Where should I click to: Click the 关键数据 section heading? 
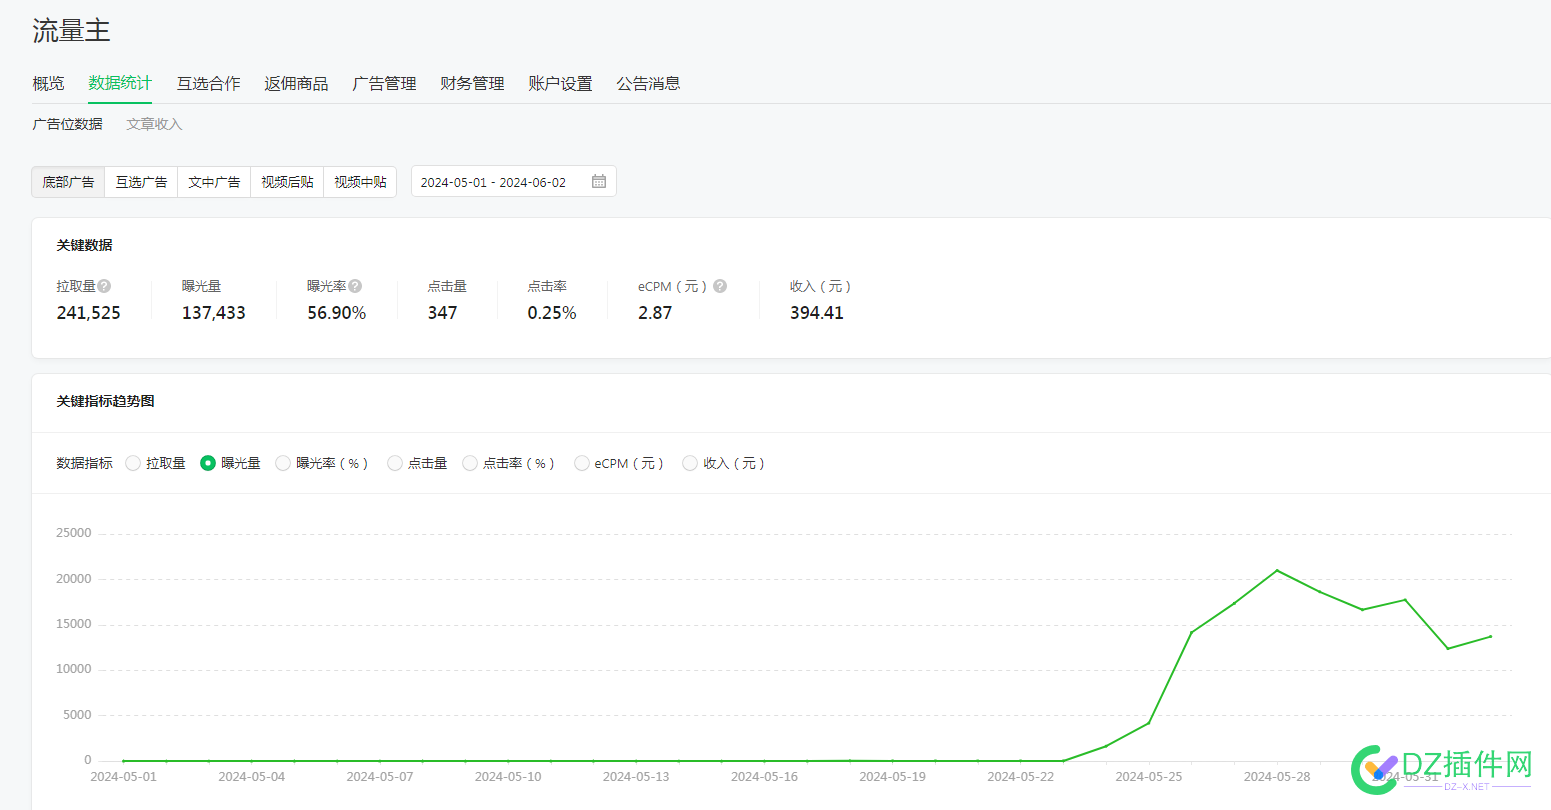pyautogui.click(x=84, y=245)
